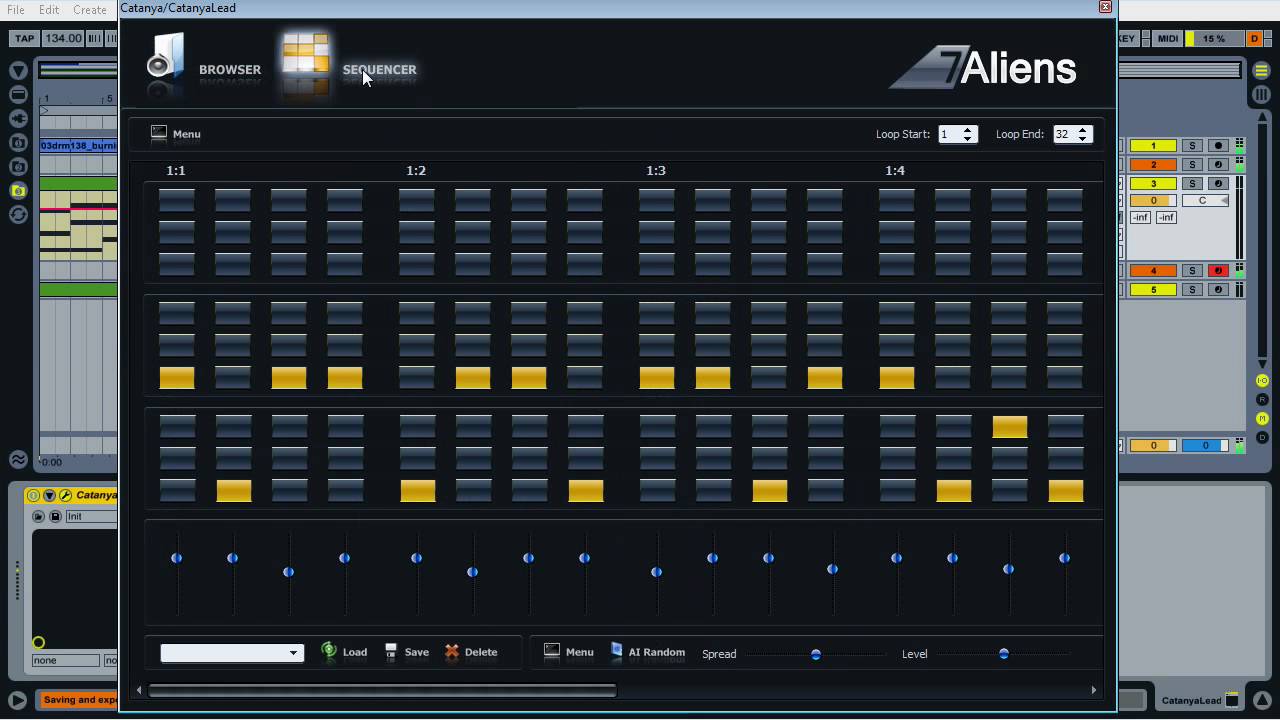Open the first File Browser folder icon
1280x720 pixels.
coord(18,142)
